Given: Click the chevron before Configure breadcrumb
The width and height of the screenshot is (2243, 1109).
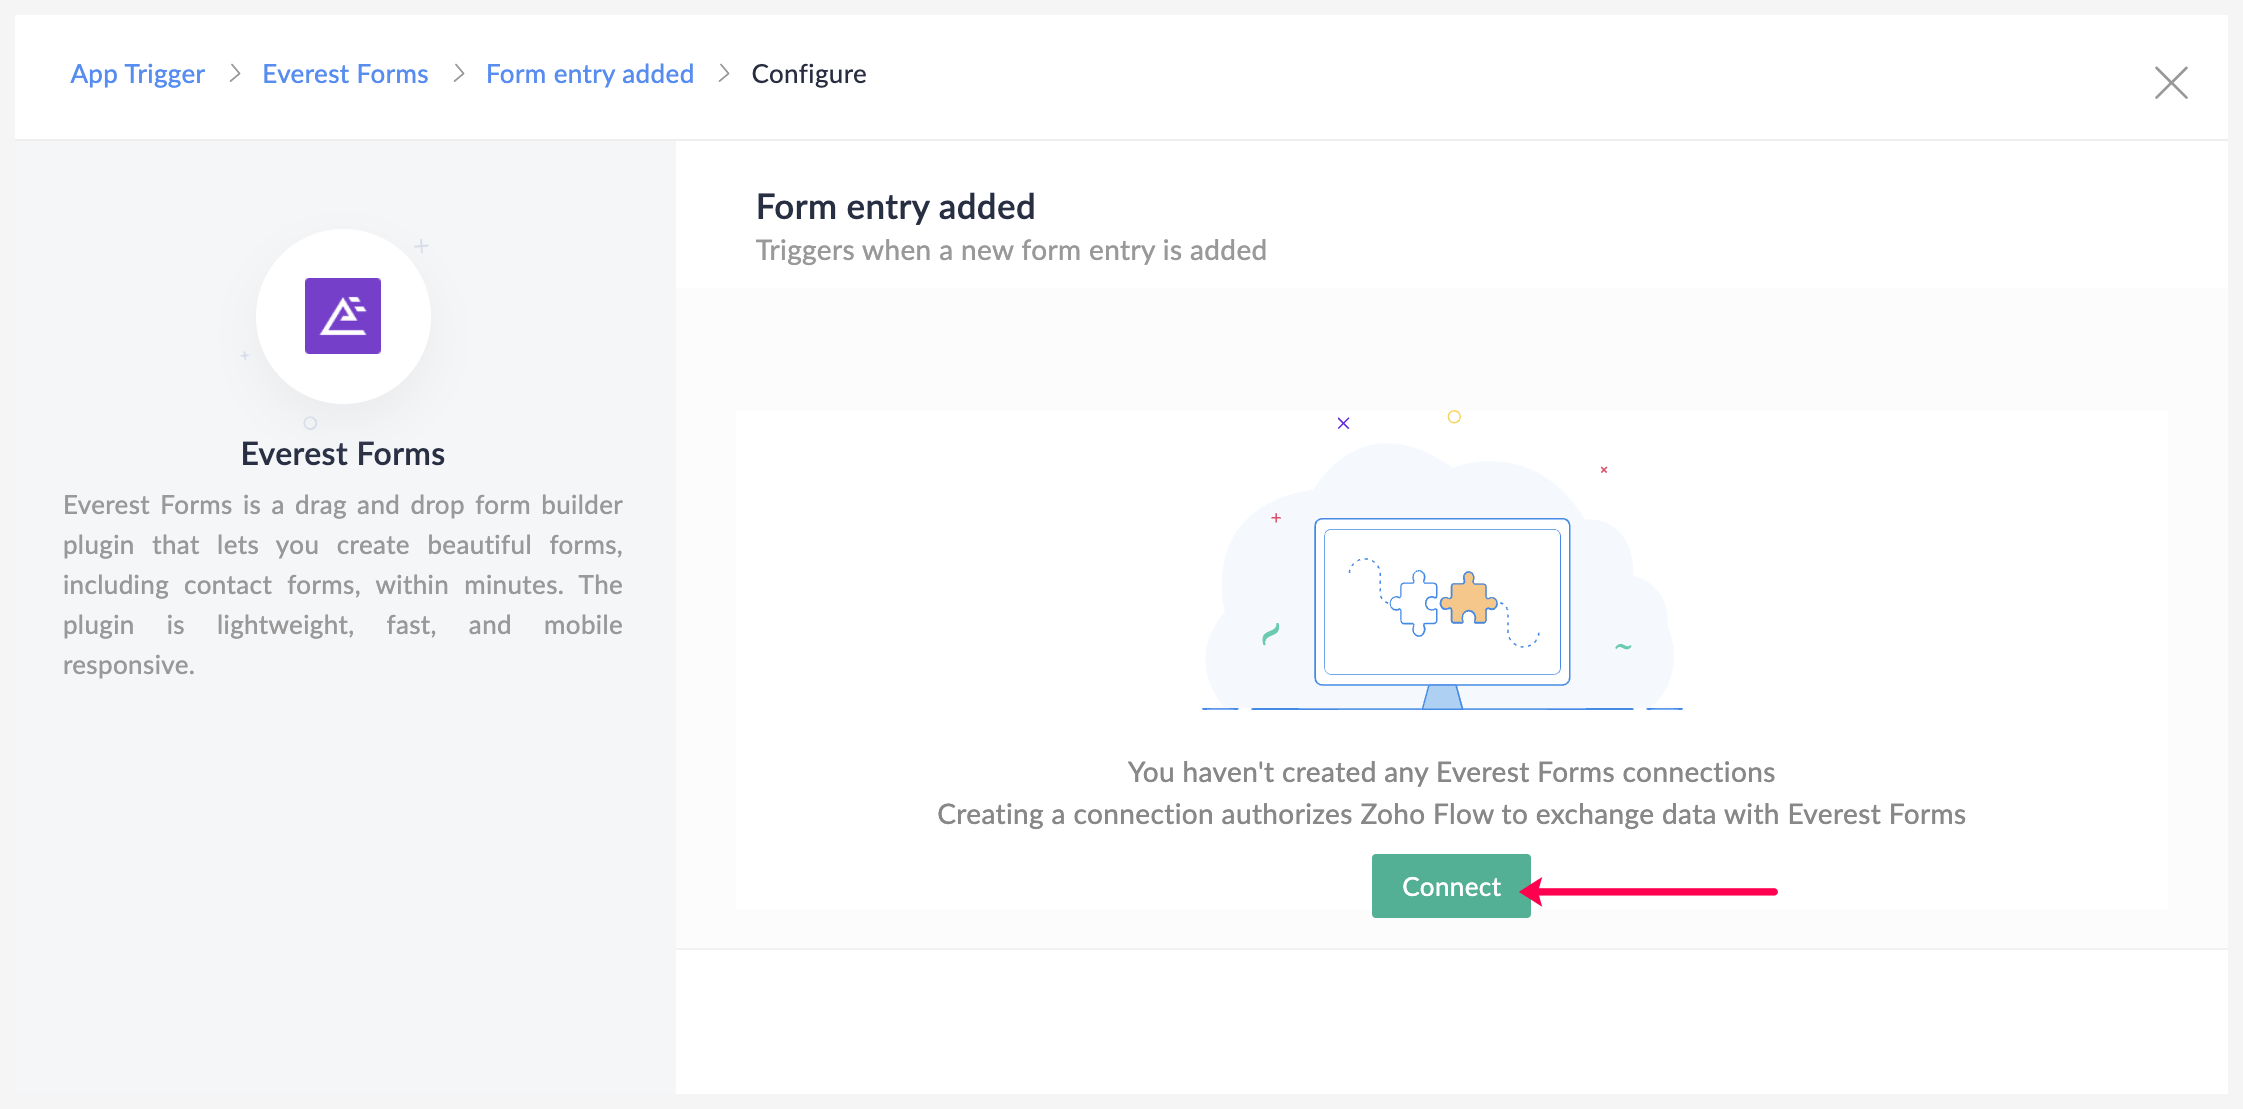Looking at the screenshot, I should tap(724, 73).
